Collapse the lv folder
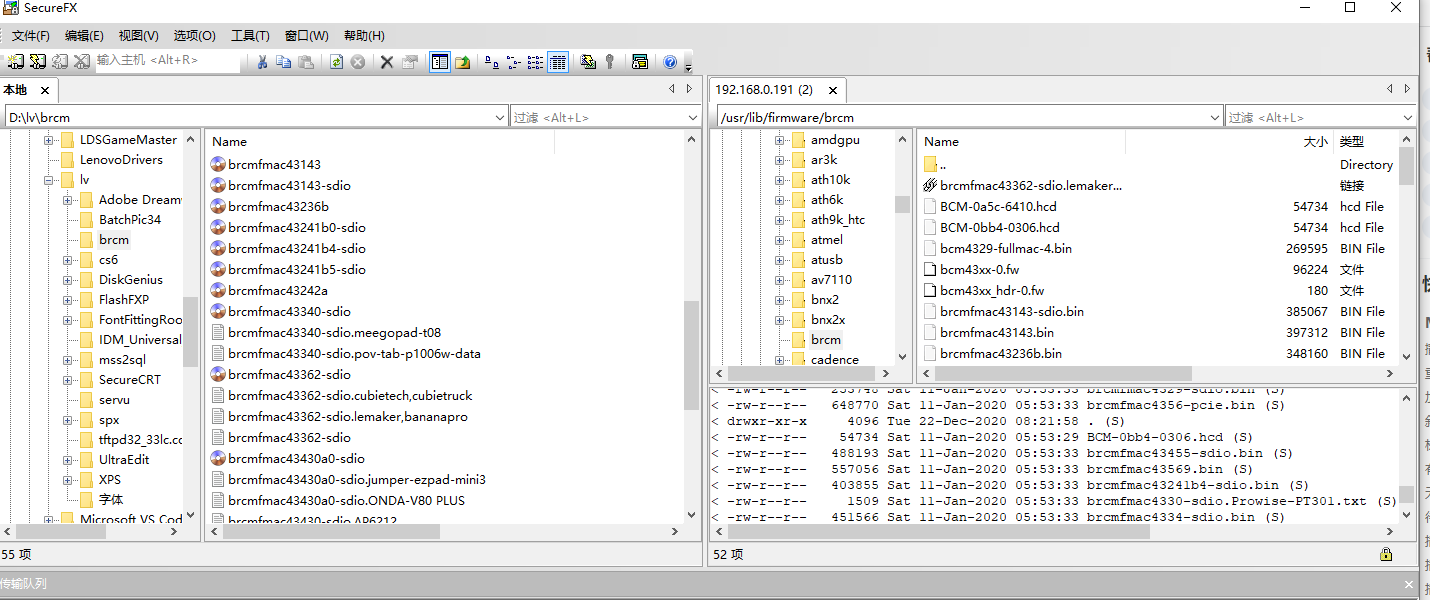This screenshot has height=600, width=1430. click(48, 180)
